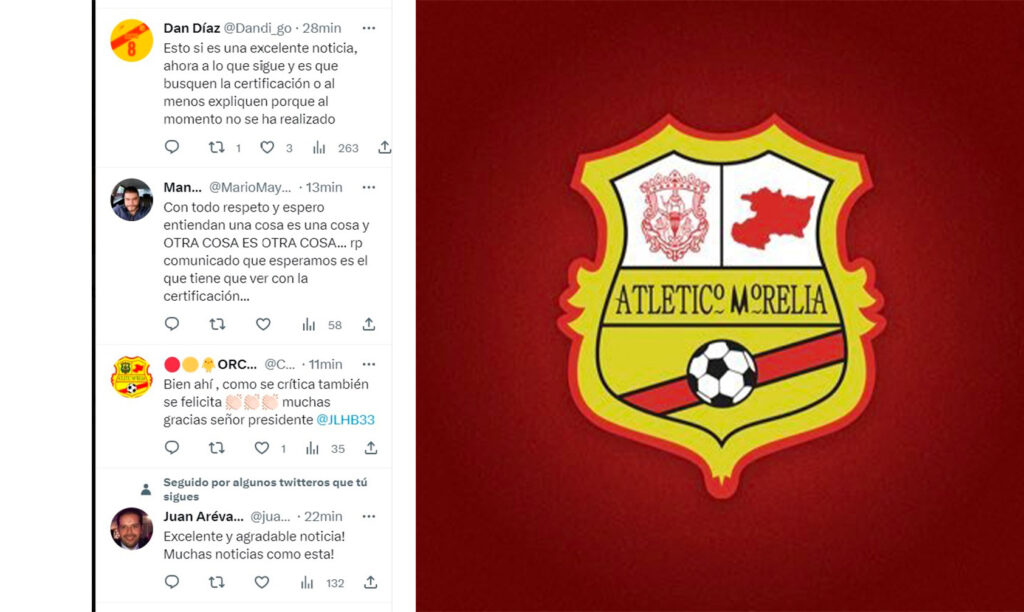
Task: Like Dan Díaz's tweet
Action: (x=266, y=148)
